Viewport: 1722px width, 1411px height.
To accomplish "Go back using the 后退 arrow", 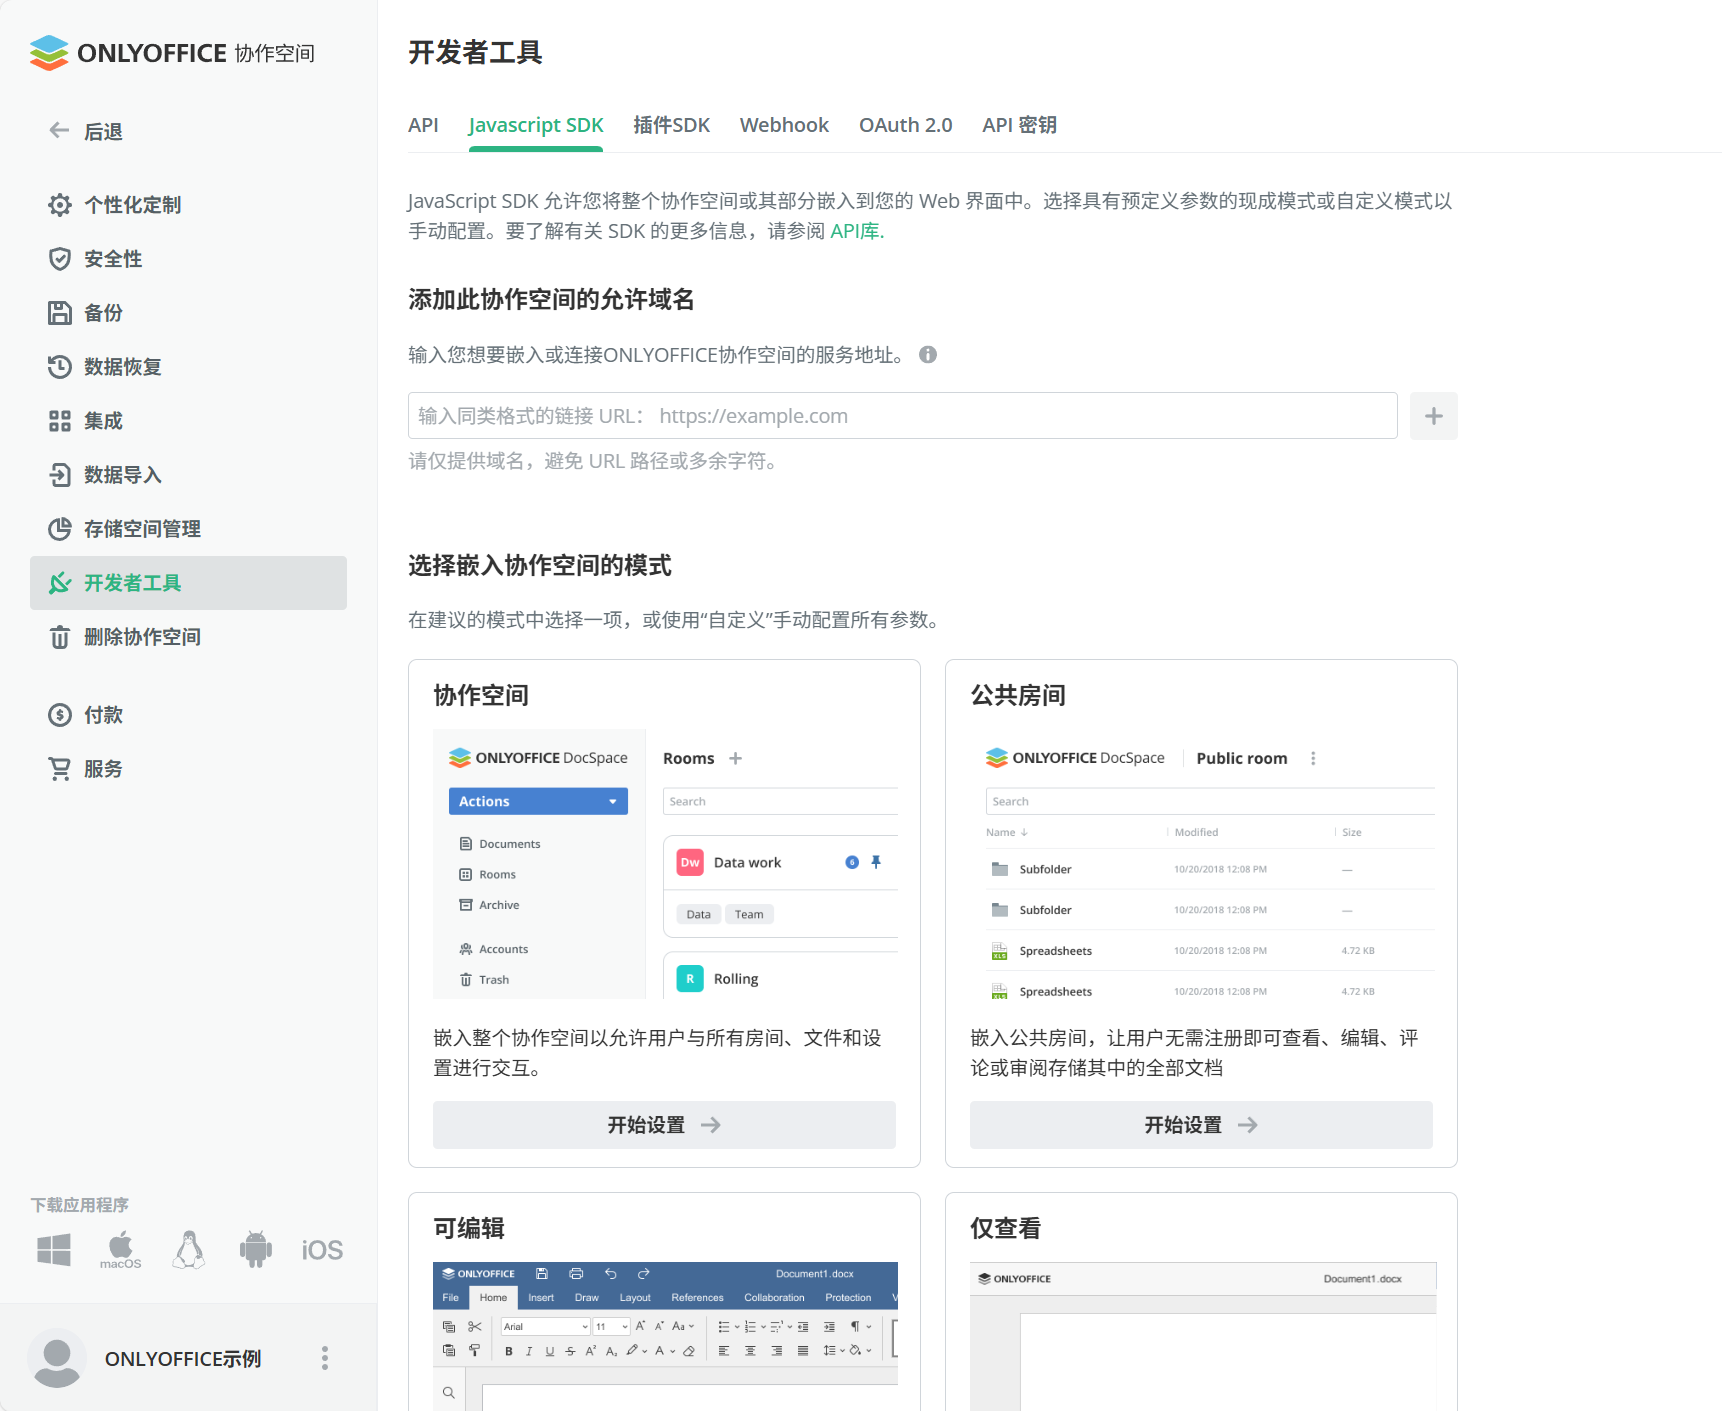I will tap(59, 131).
